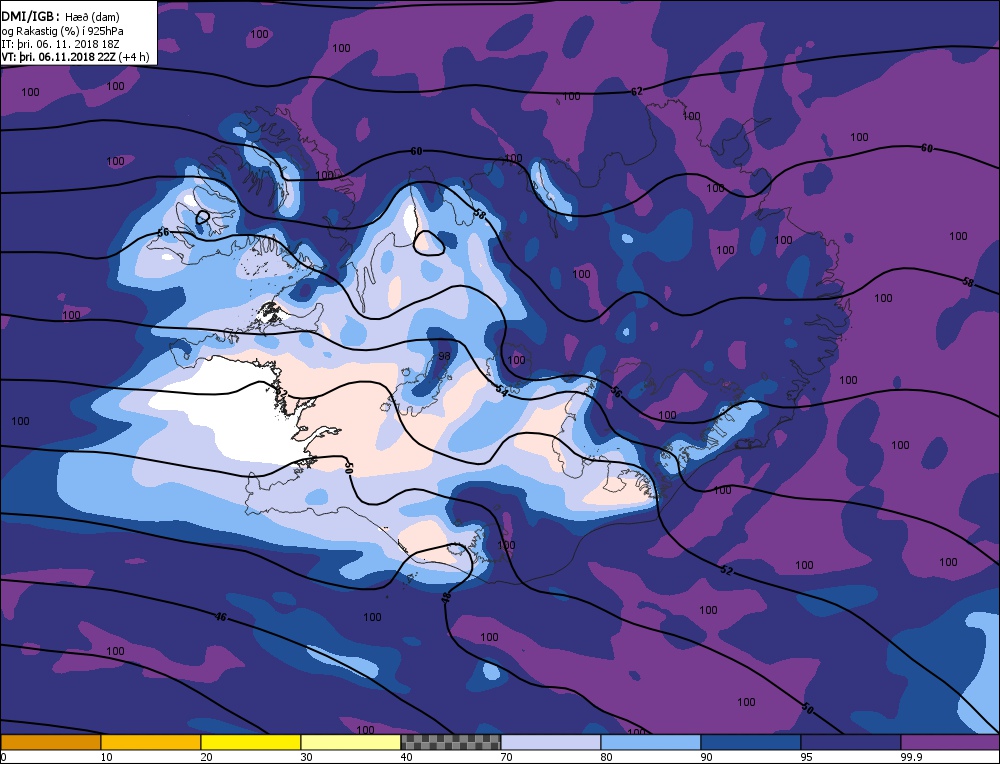Click the dark orange 0–10 legend swatch
Viewport: 1000px width, 764px height.
tap(50, 742)
